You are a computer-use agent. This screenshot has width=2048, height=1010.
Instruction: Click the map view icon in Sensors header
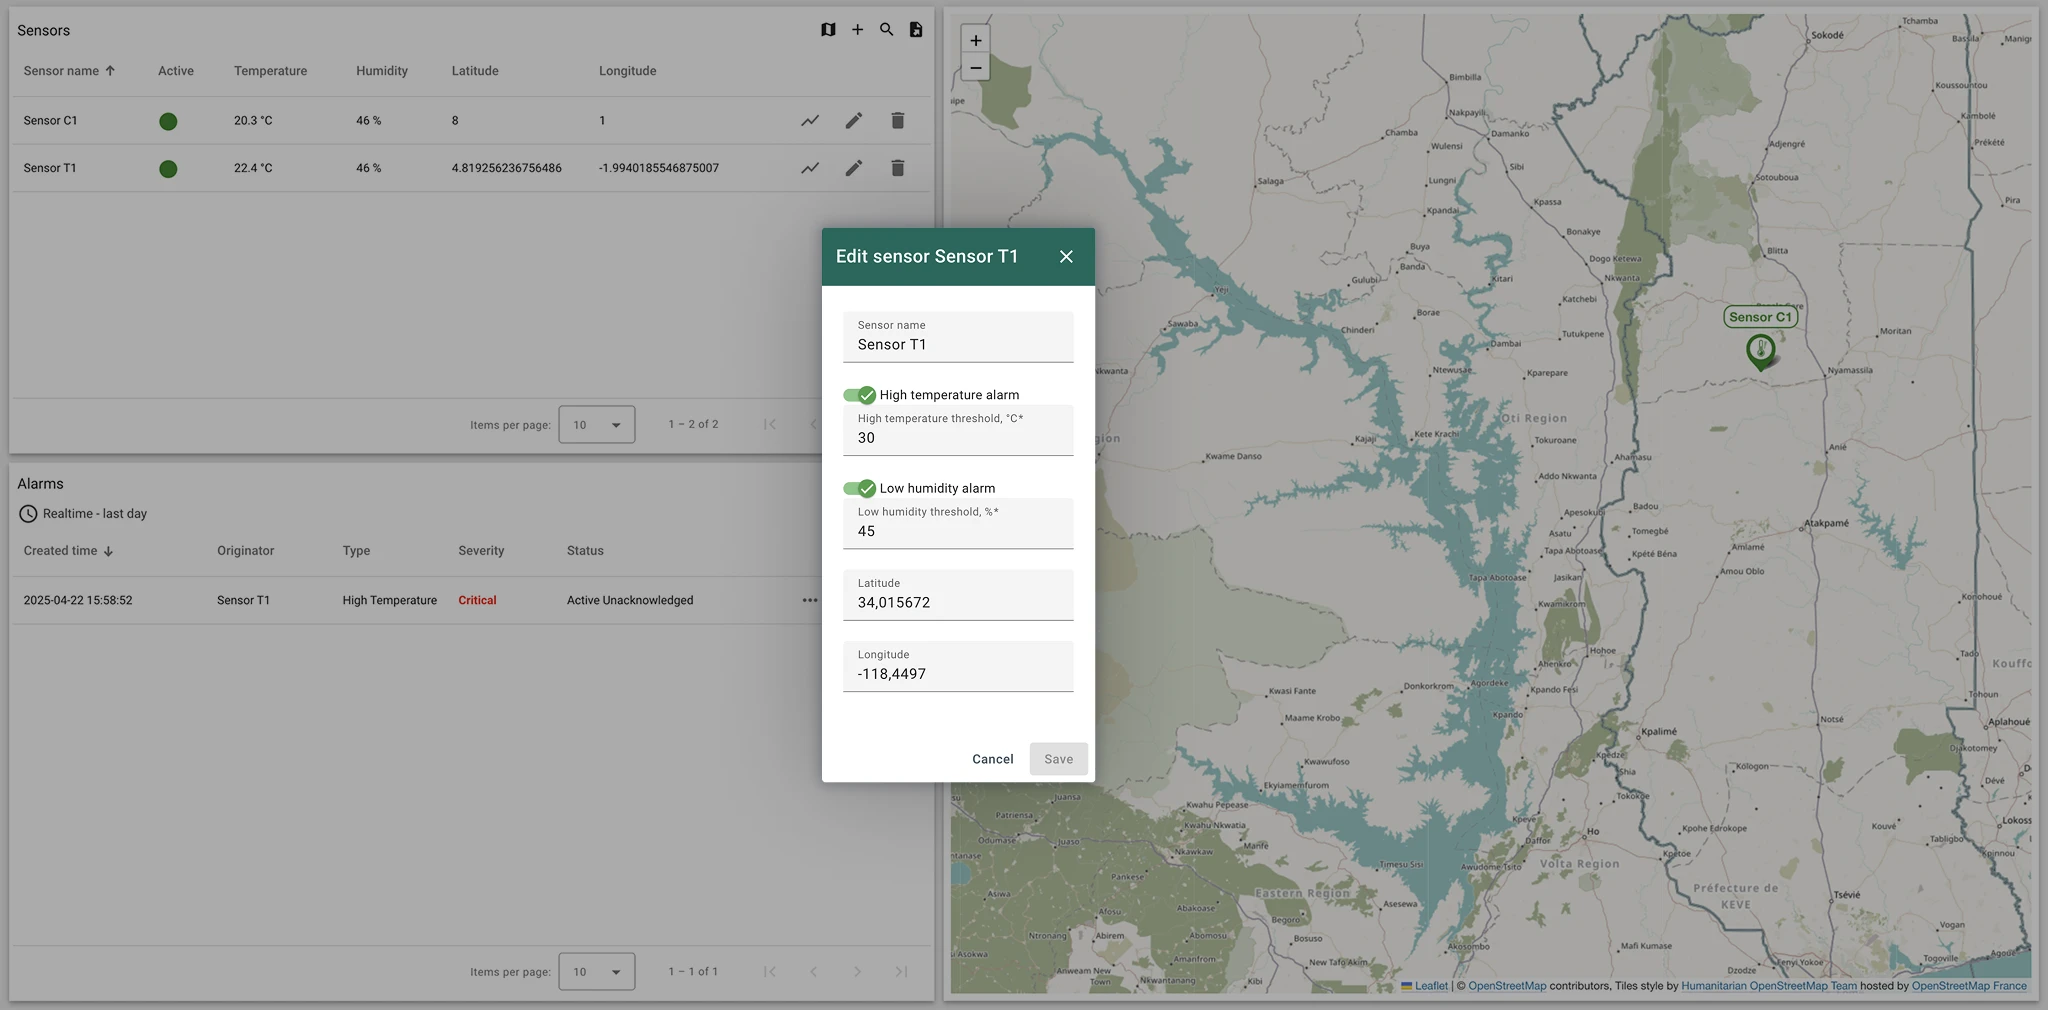(x=828, y=30)
